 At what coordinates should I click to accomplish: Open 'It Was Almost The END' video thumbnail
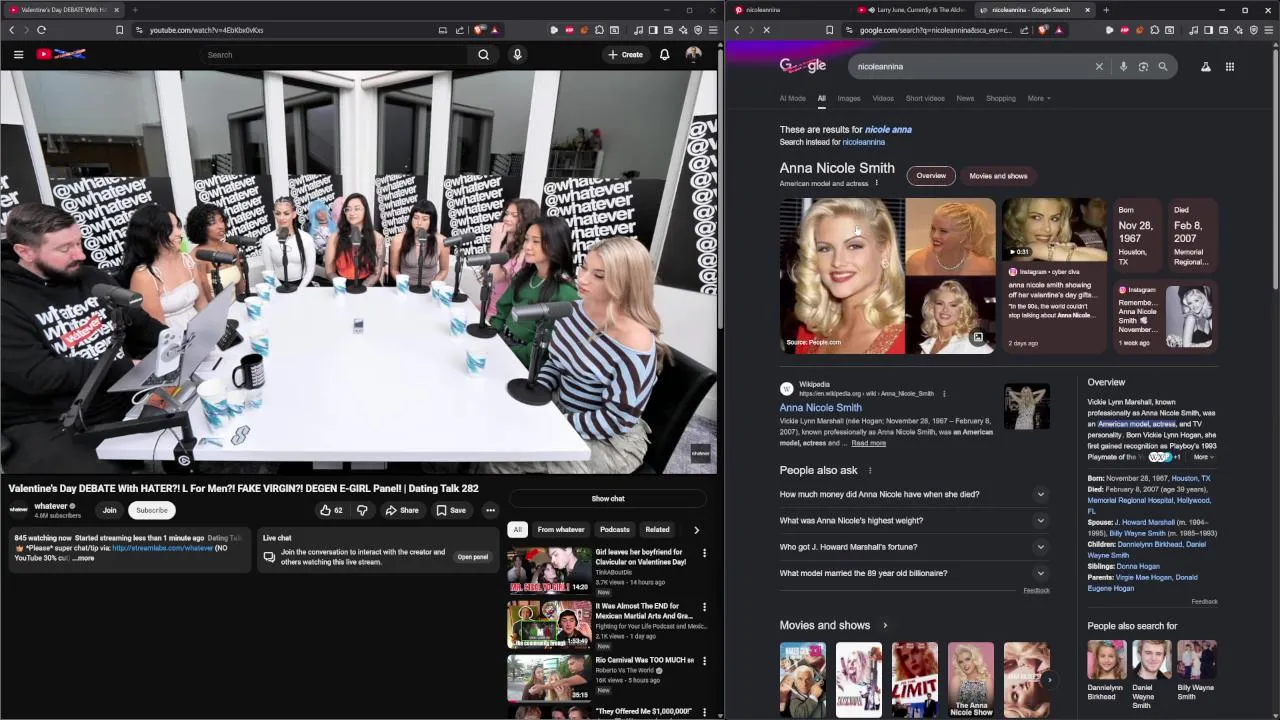coord(549,625)
